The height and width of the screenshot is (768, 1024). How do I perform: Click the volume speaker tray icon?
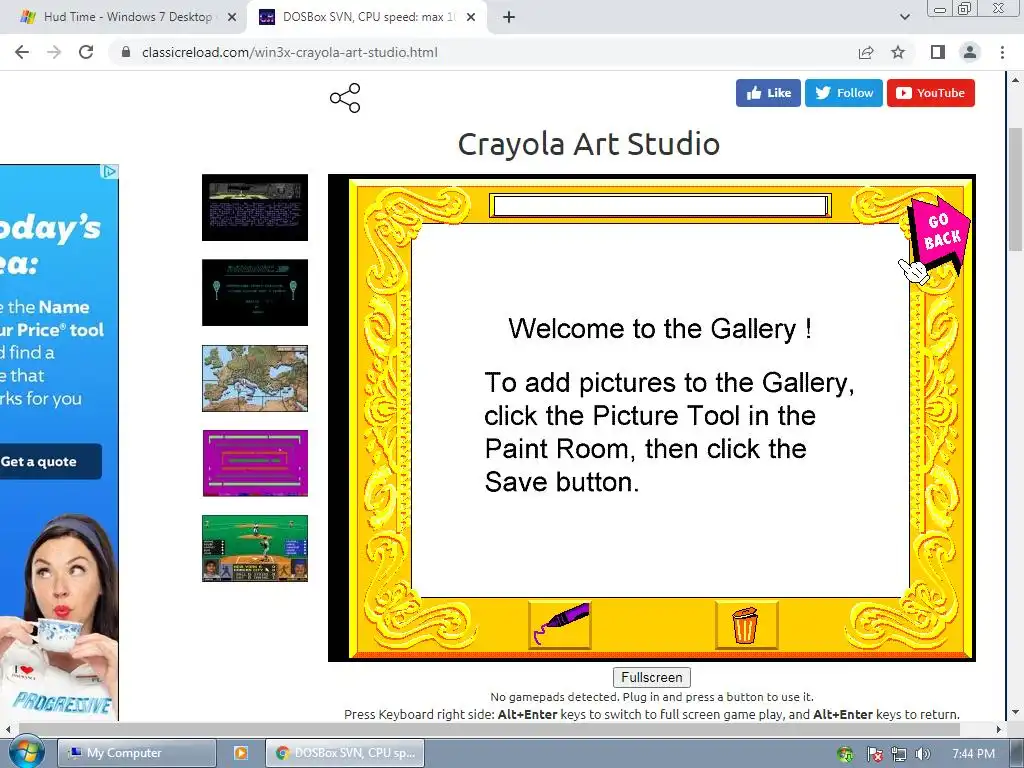[922, 754]
